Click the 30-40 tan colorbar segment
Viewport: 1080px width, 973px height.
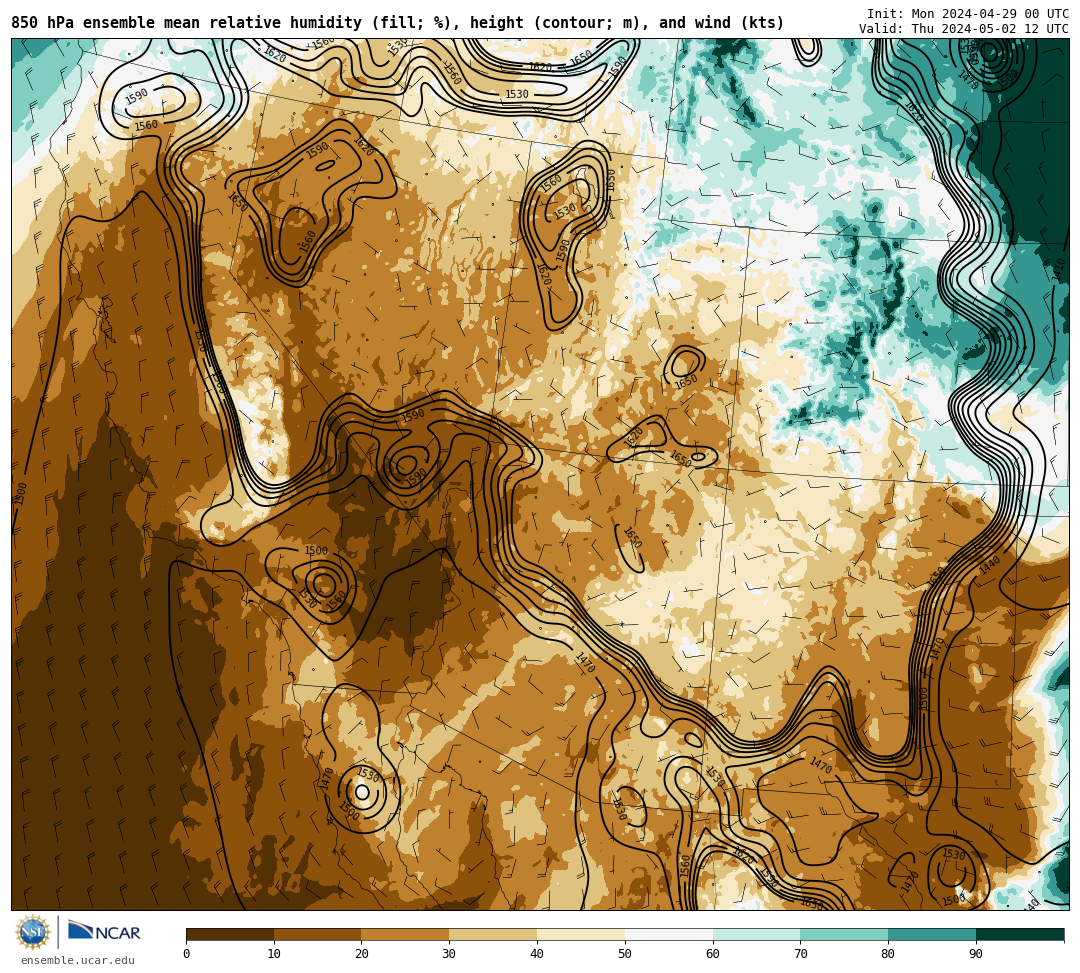[493, 934]
